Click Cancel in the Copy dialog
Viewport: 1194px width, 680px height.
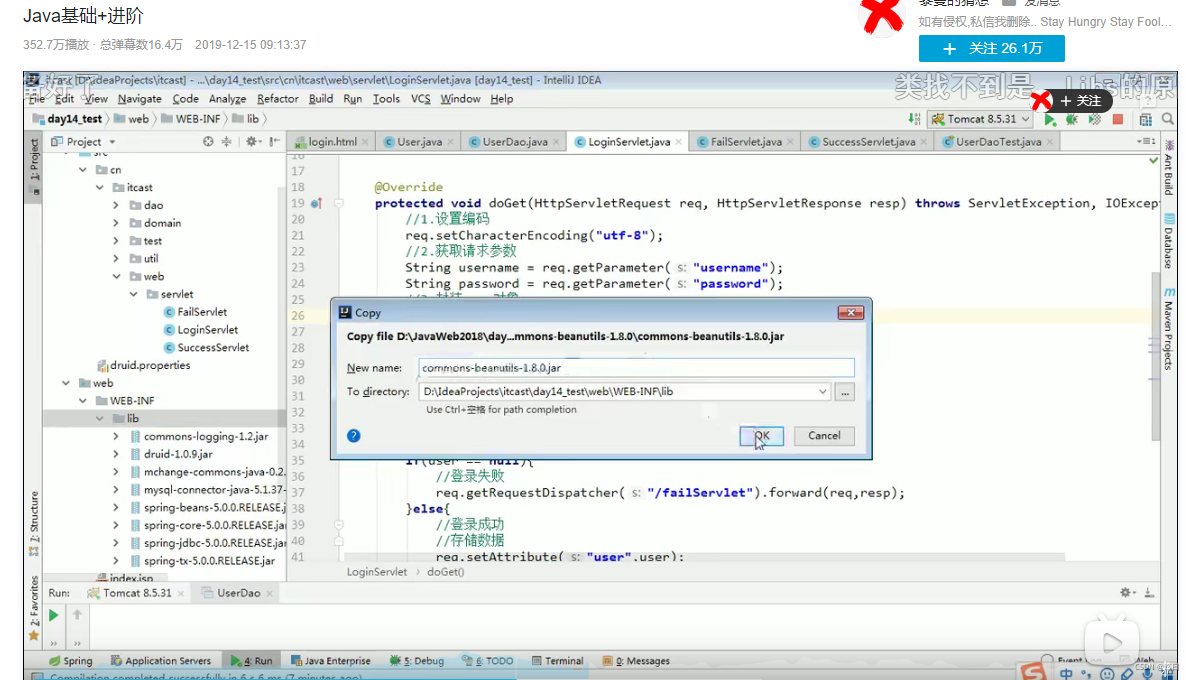[824, 436]
